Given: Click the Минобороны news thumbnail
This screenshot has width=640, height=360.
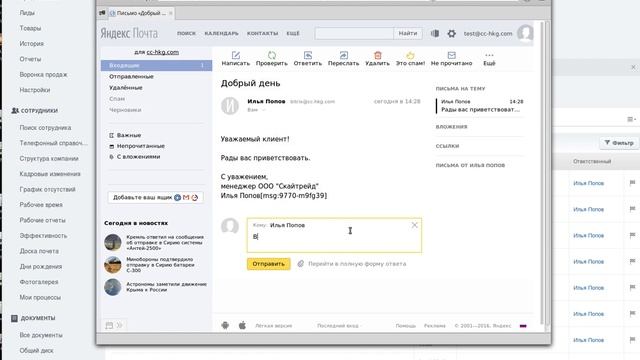Looking at the screenshot, I should tap(113, 265).
